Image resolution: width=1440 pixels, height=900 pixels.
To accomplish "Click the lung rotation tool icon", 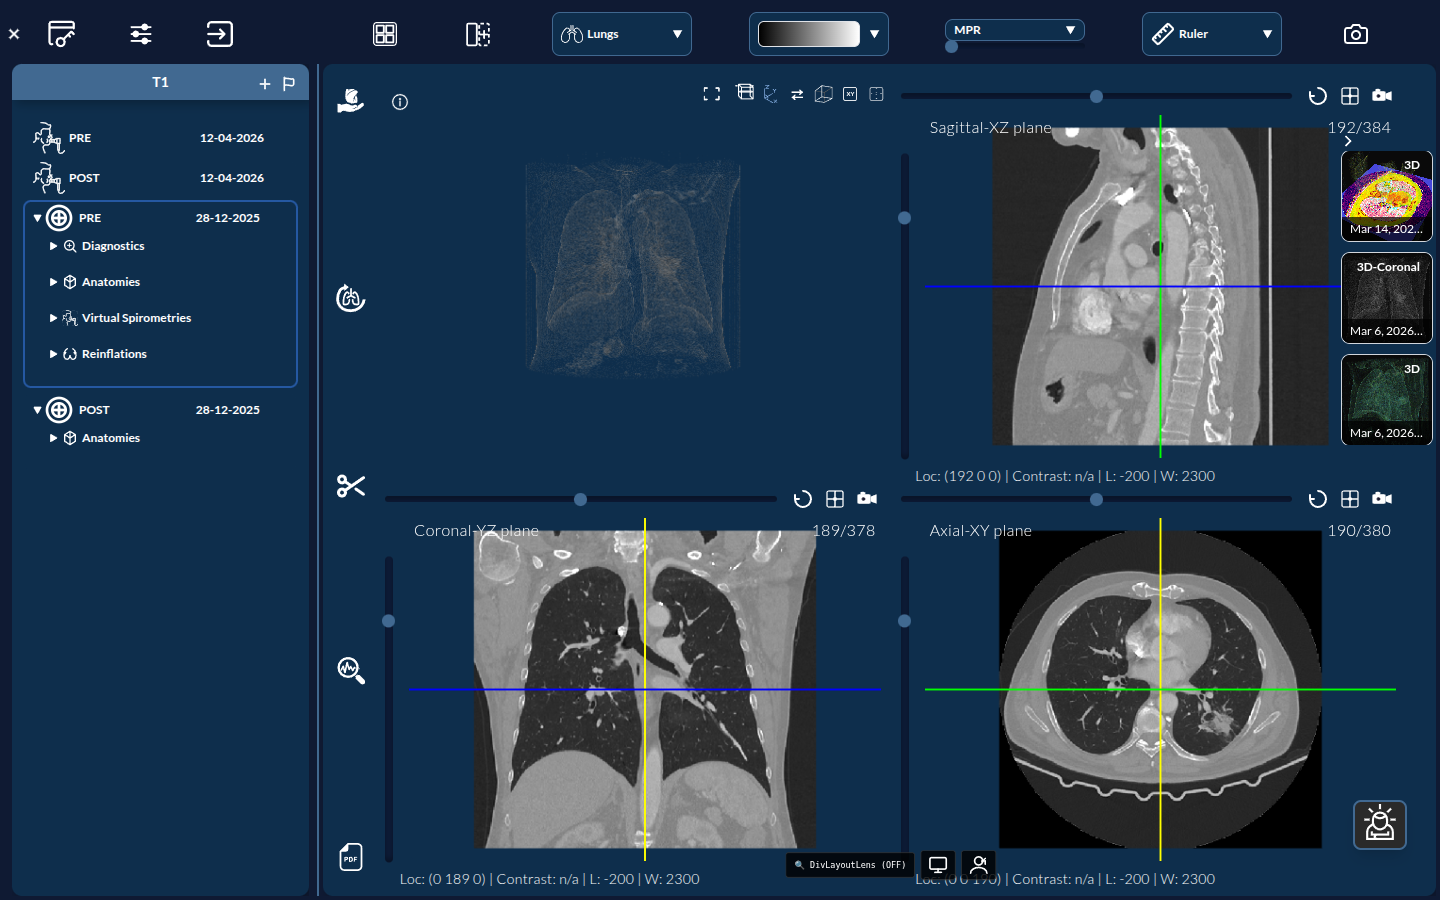I will pos(350,298).
